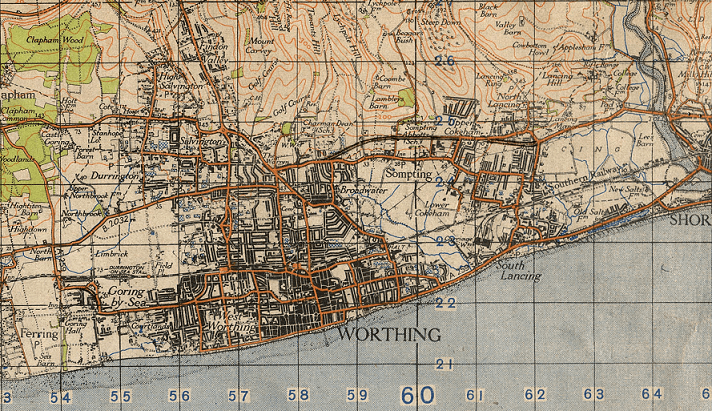Click grid easting number 62

535,395
